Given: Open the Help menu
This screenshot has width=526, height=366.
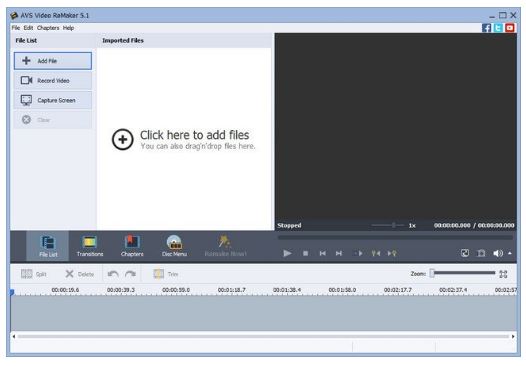Looking at the screenshot, I should pos(68,28).
